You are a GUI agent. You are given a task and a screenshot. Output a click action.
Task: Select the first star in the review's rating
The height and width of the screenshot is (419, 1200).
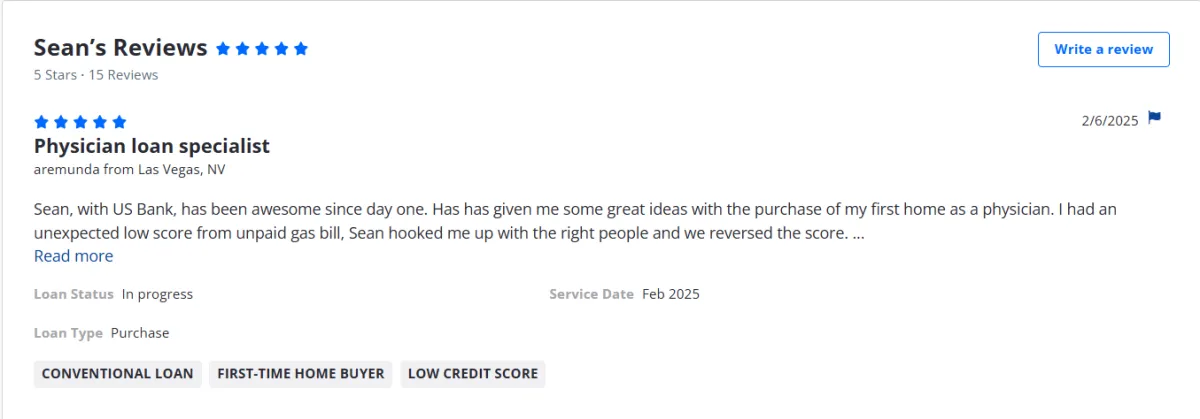point(41,122)
